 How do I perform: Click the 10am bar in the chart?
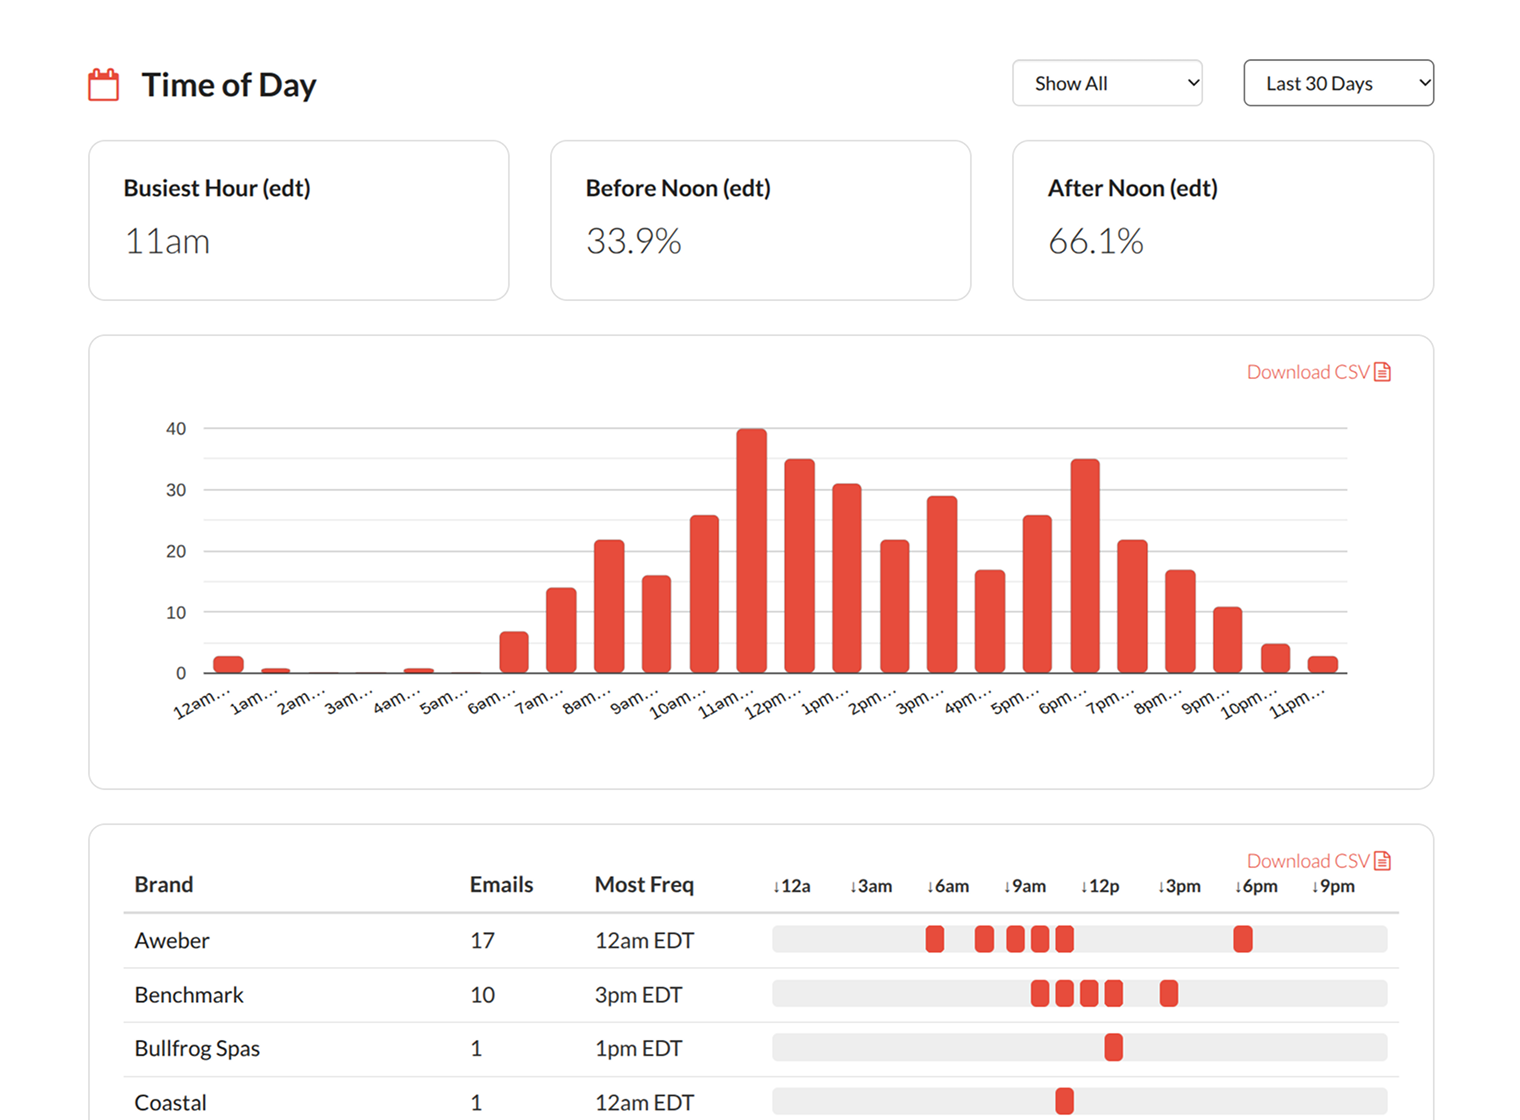point(704,594)
